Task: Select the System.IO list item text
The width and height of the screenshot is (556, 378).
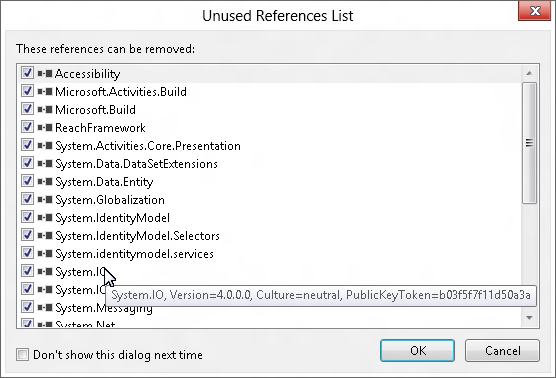Action: 81,272
